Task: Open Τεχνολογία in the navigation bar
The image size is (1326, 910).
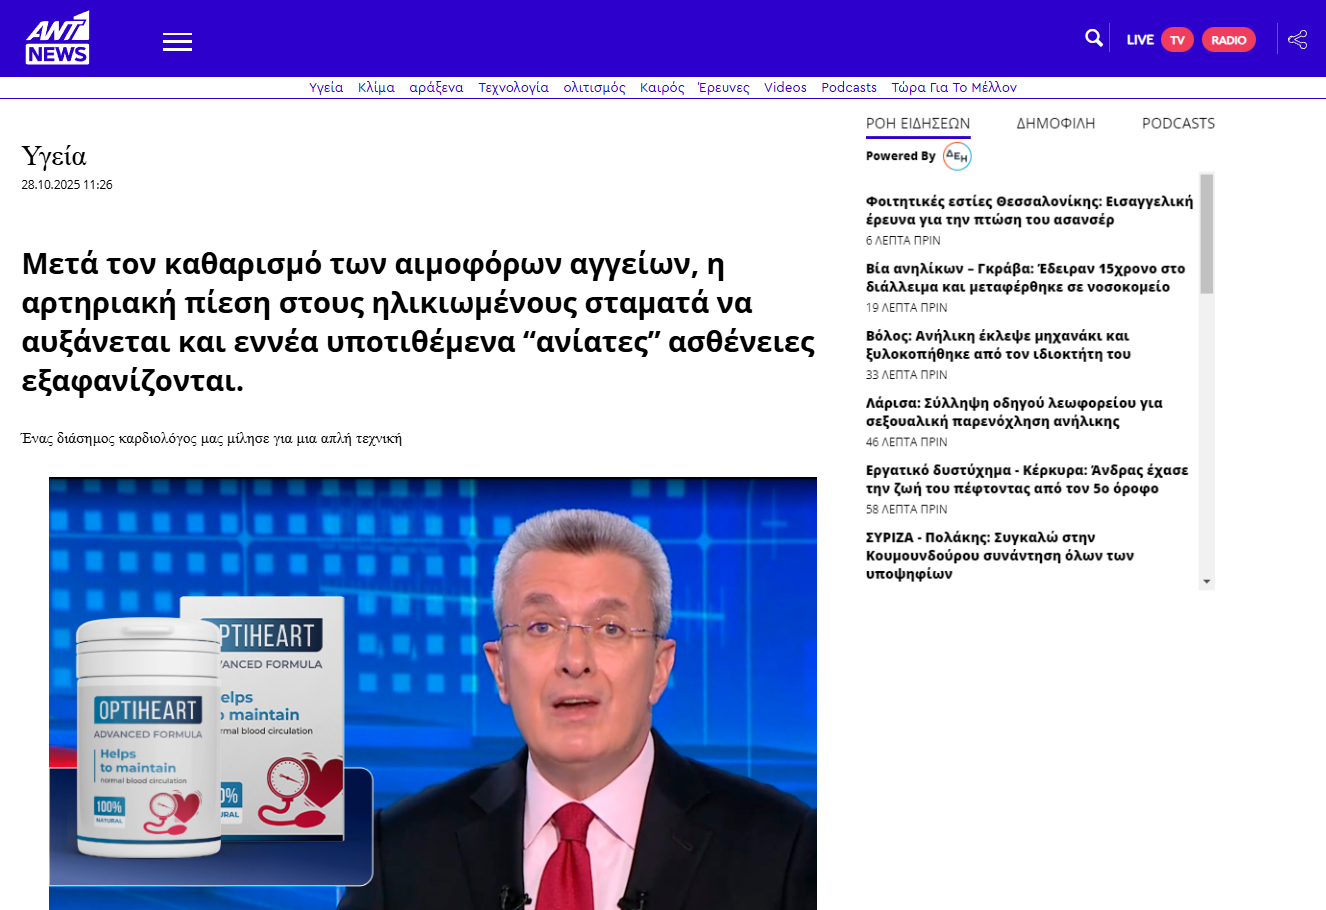Action: tap(513, 88)
